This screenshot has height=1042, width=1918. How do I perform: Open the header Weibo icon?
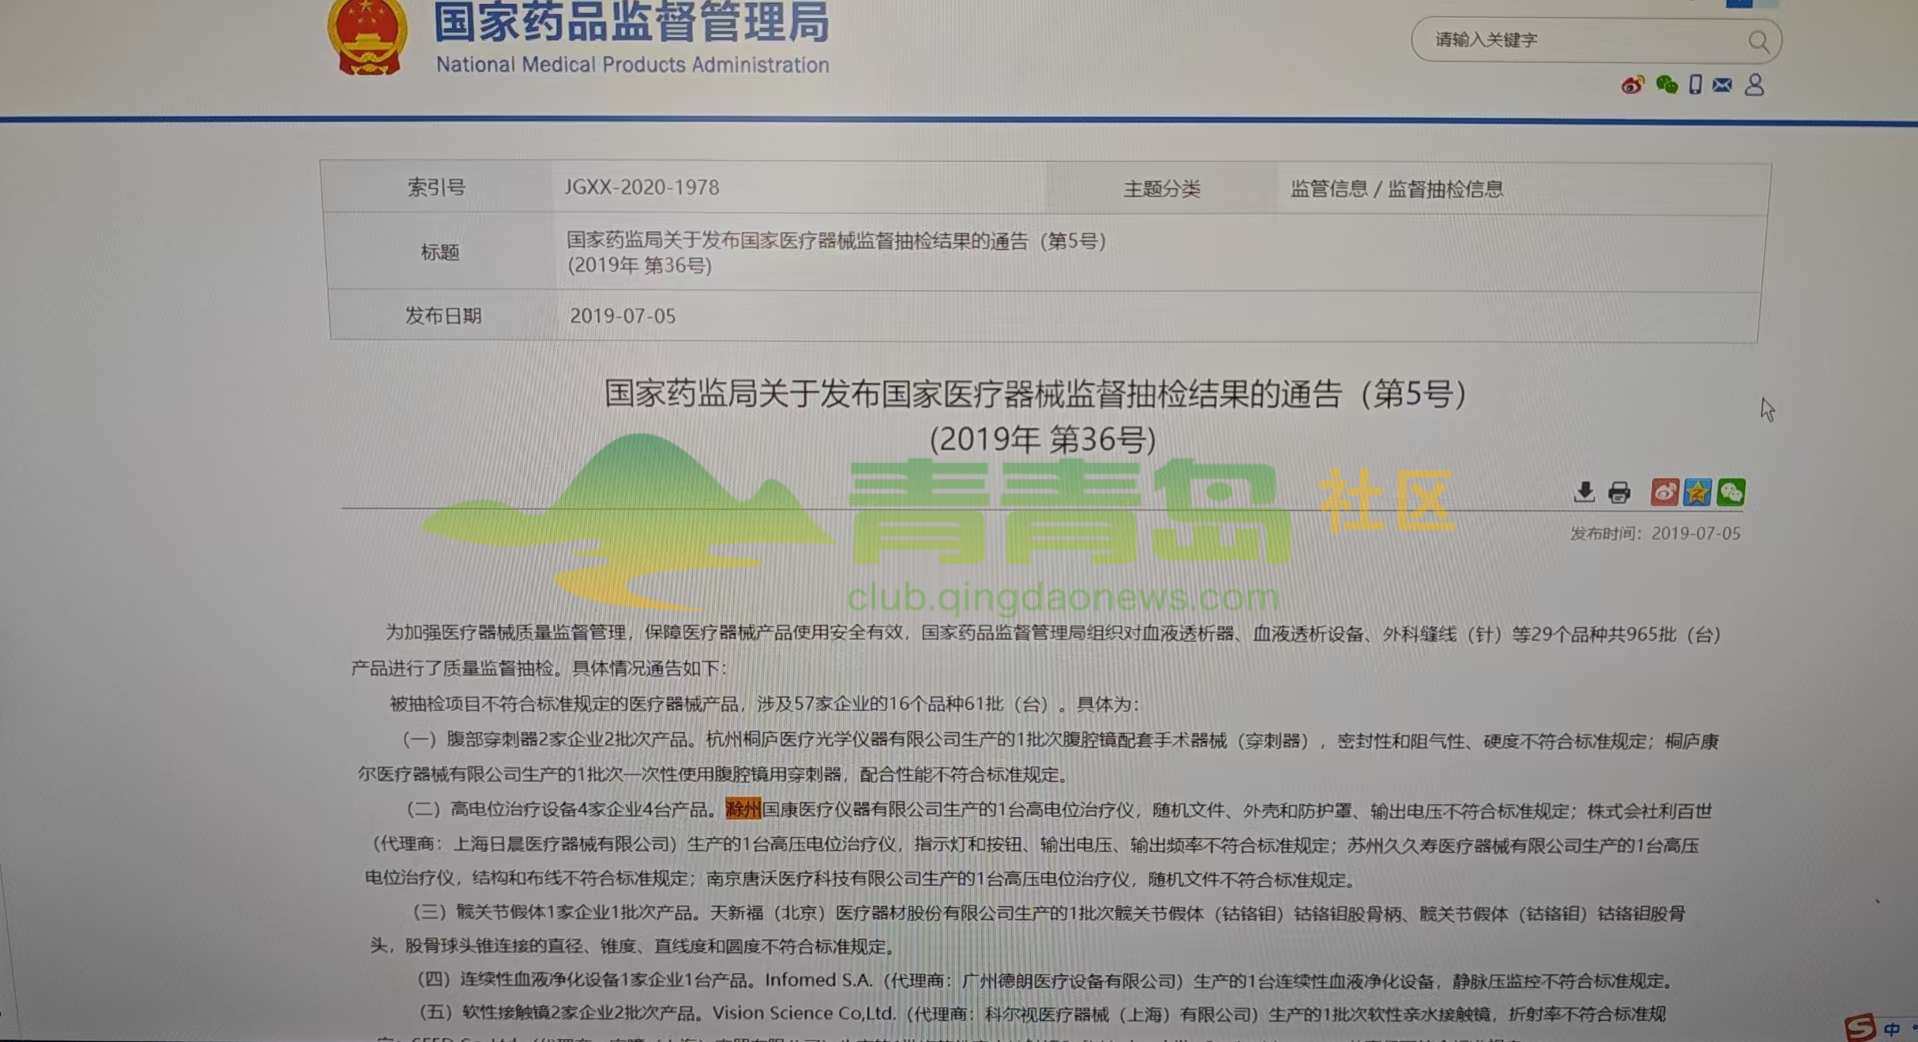pos(1632,86)
